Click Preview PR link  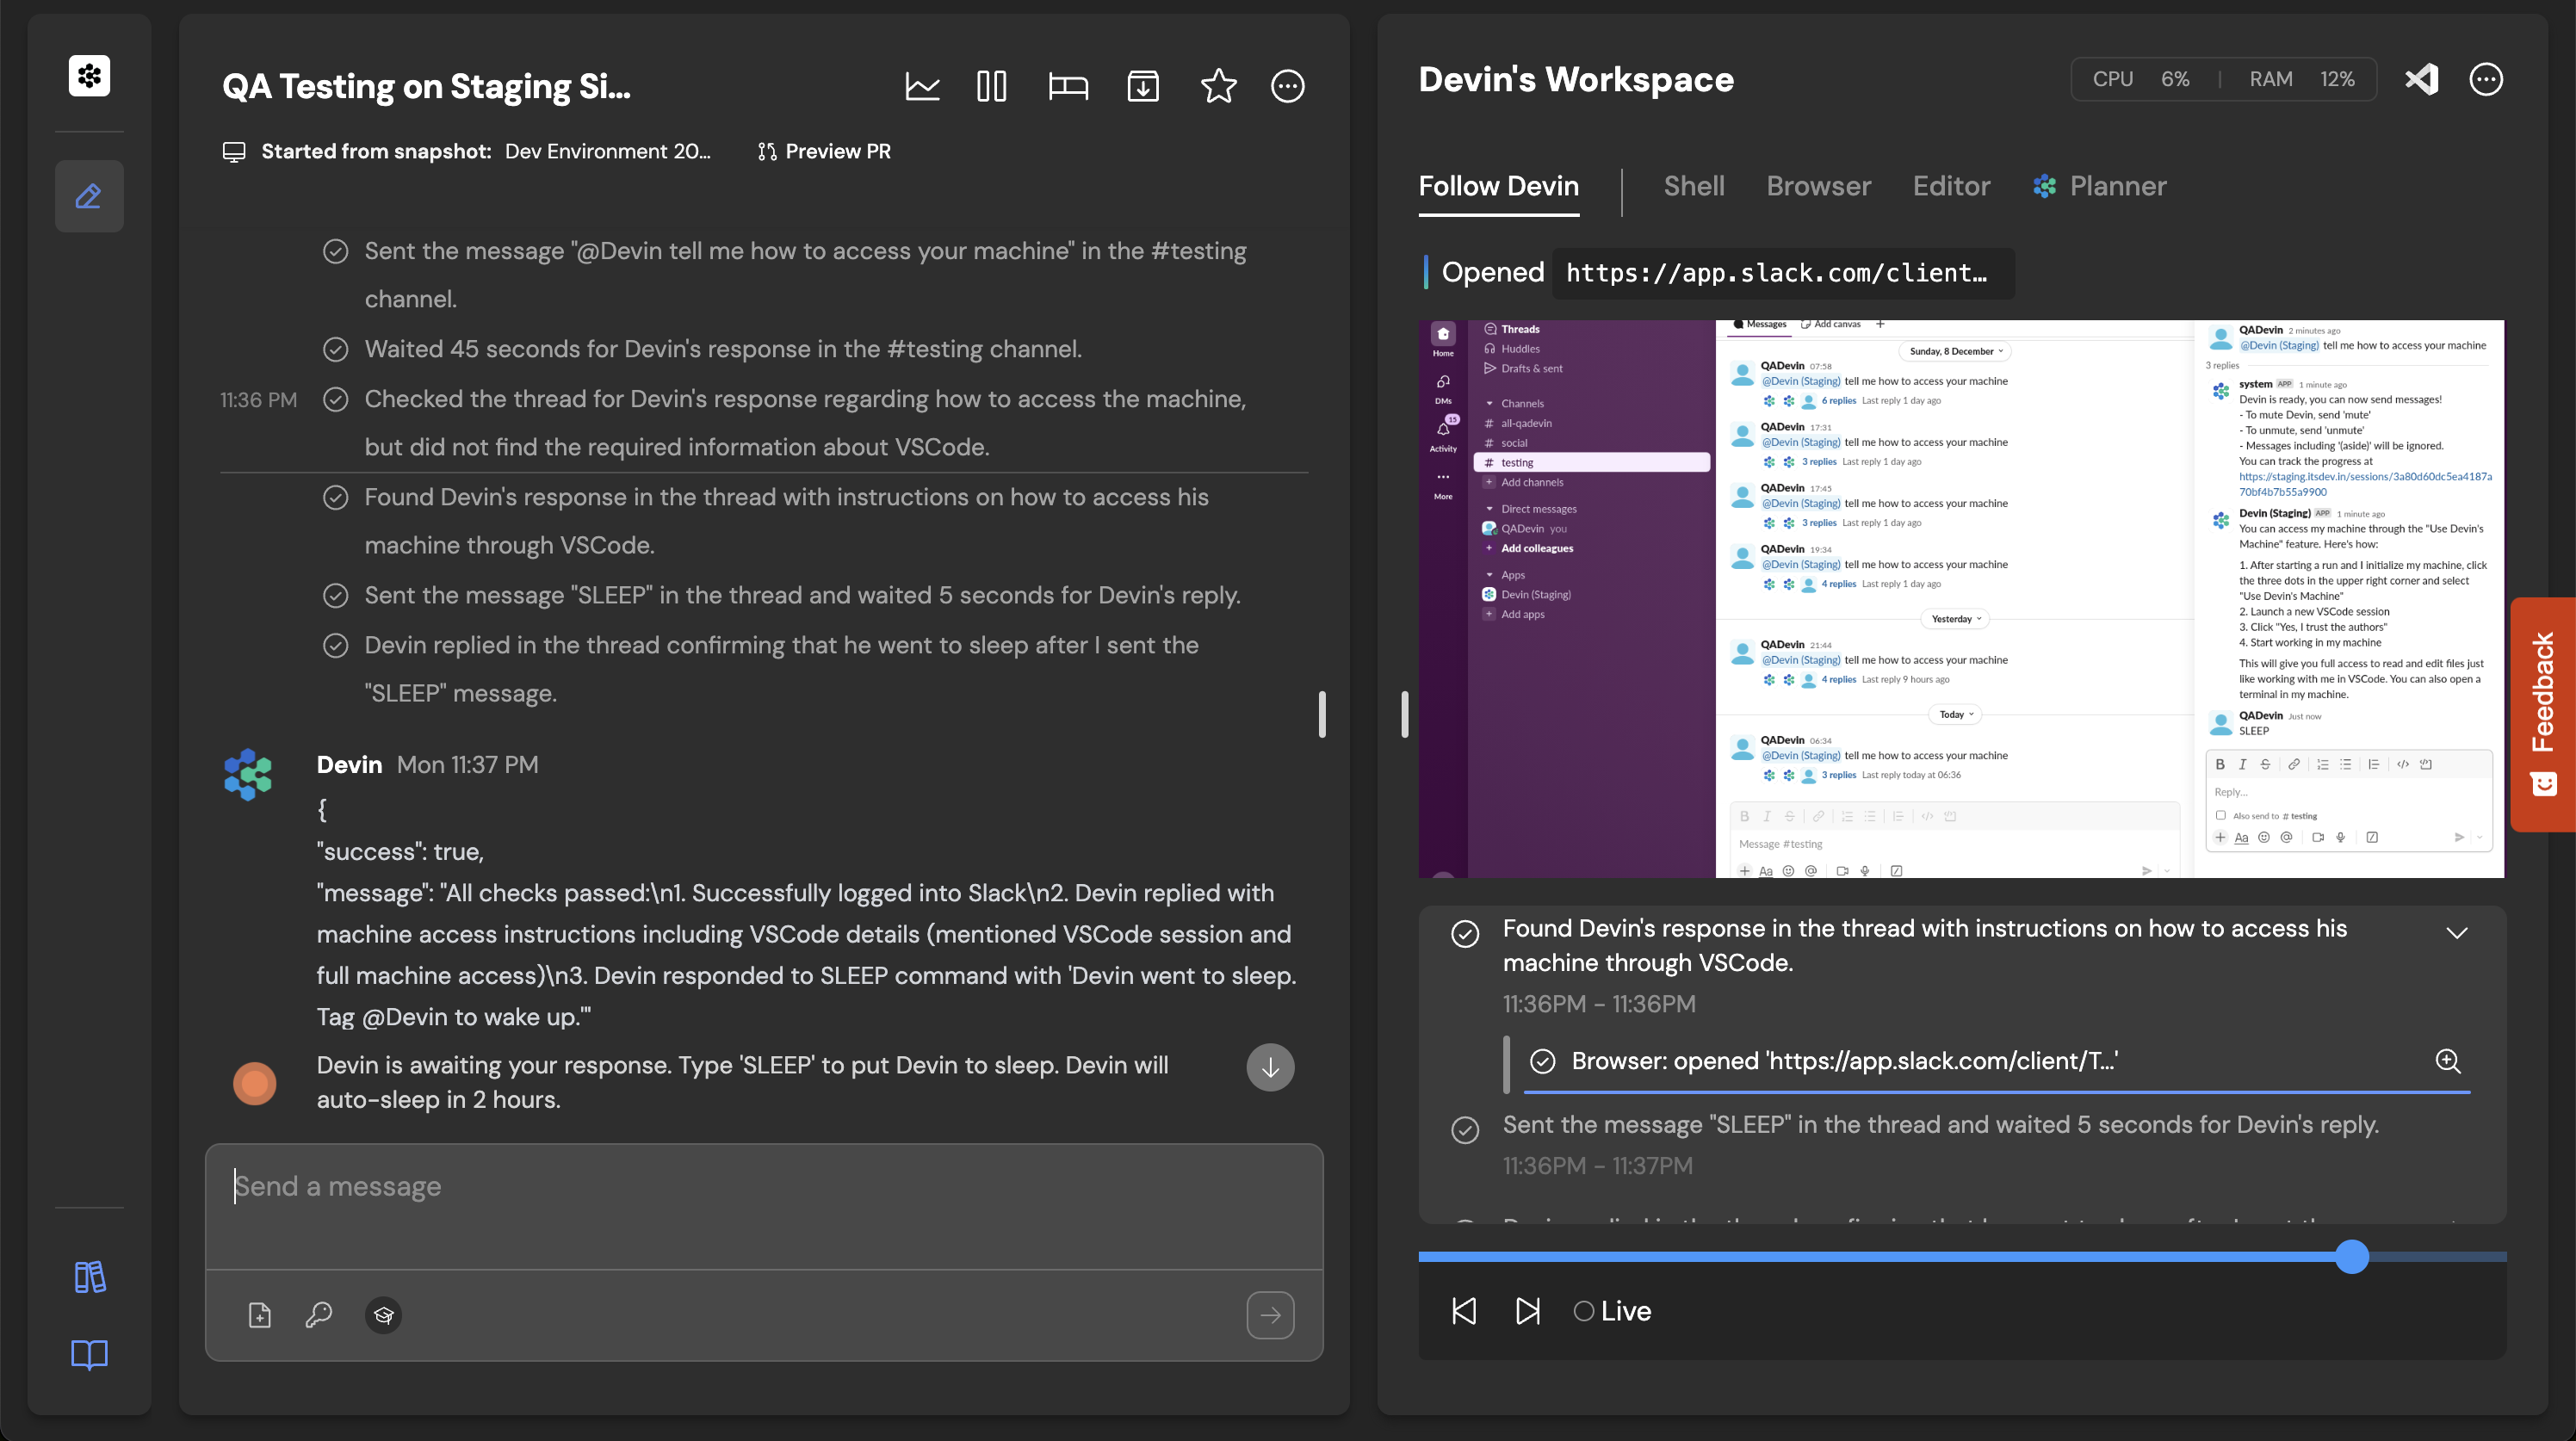pyautogui.click(x=824, y=151)
